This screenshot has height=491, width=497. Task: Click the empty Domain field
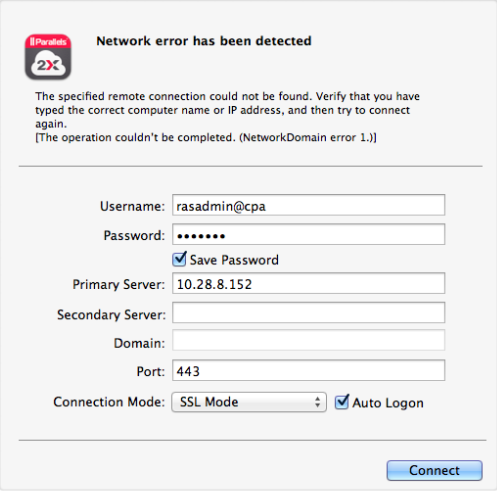point(308,340)
